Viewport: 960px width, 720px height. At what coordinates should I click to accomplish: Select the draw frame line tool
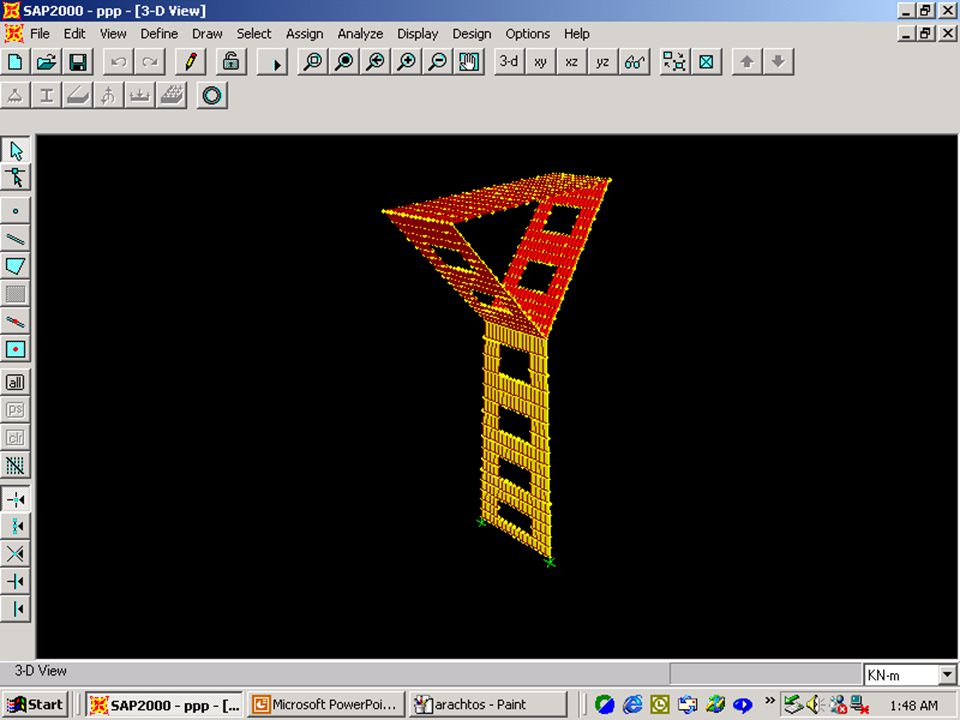(x=15, y=239)
